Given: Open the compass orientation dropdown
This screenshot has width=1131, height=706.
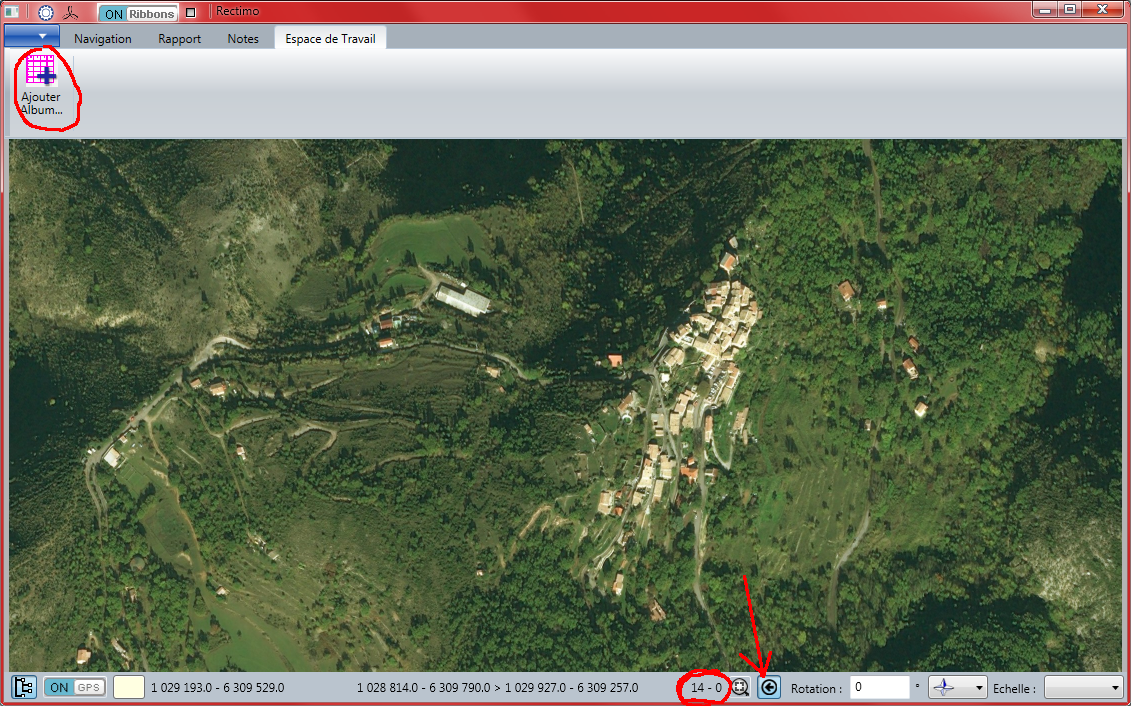Looking at the screenshot, I should [x=958, y=687].
